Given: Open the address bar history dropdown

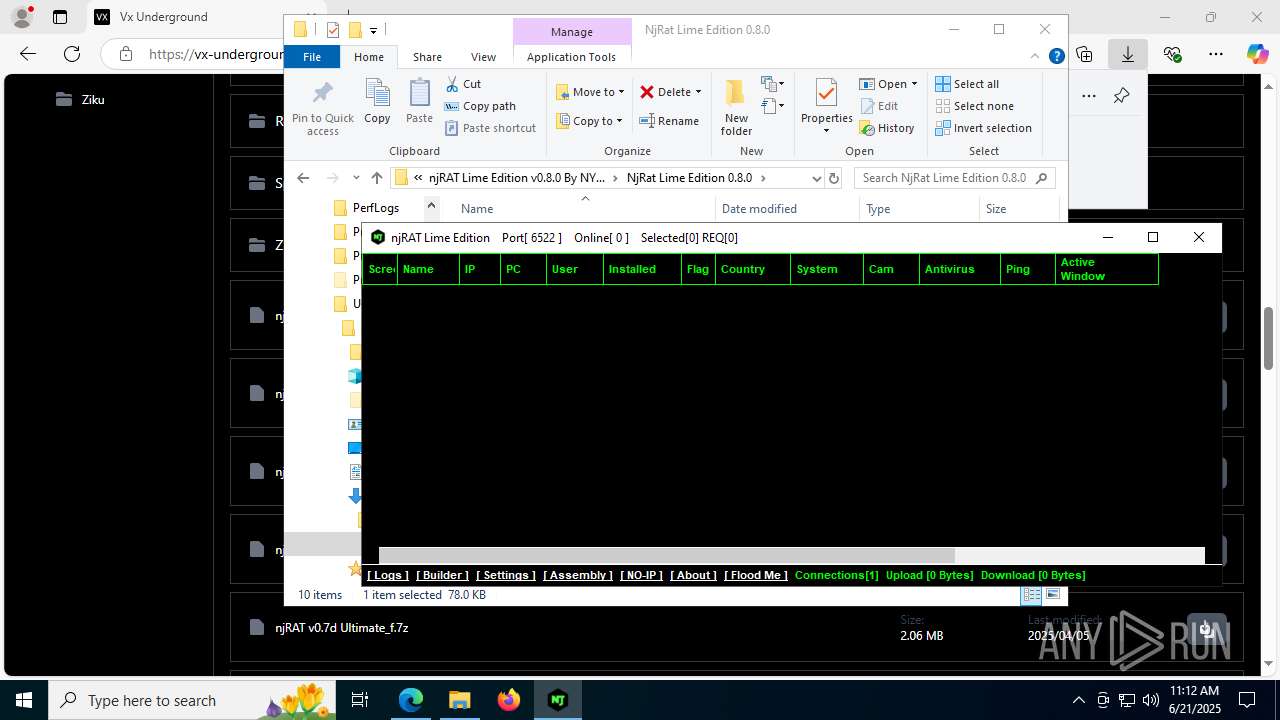Looking at the screenshot, I should coord(815,178).
